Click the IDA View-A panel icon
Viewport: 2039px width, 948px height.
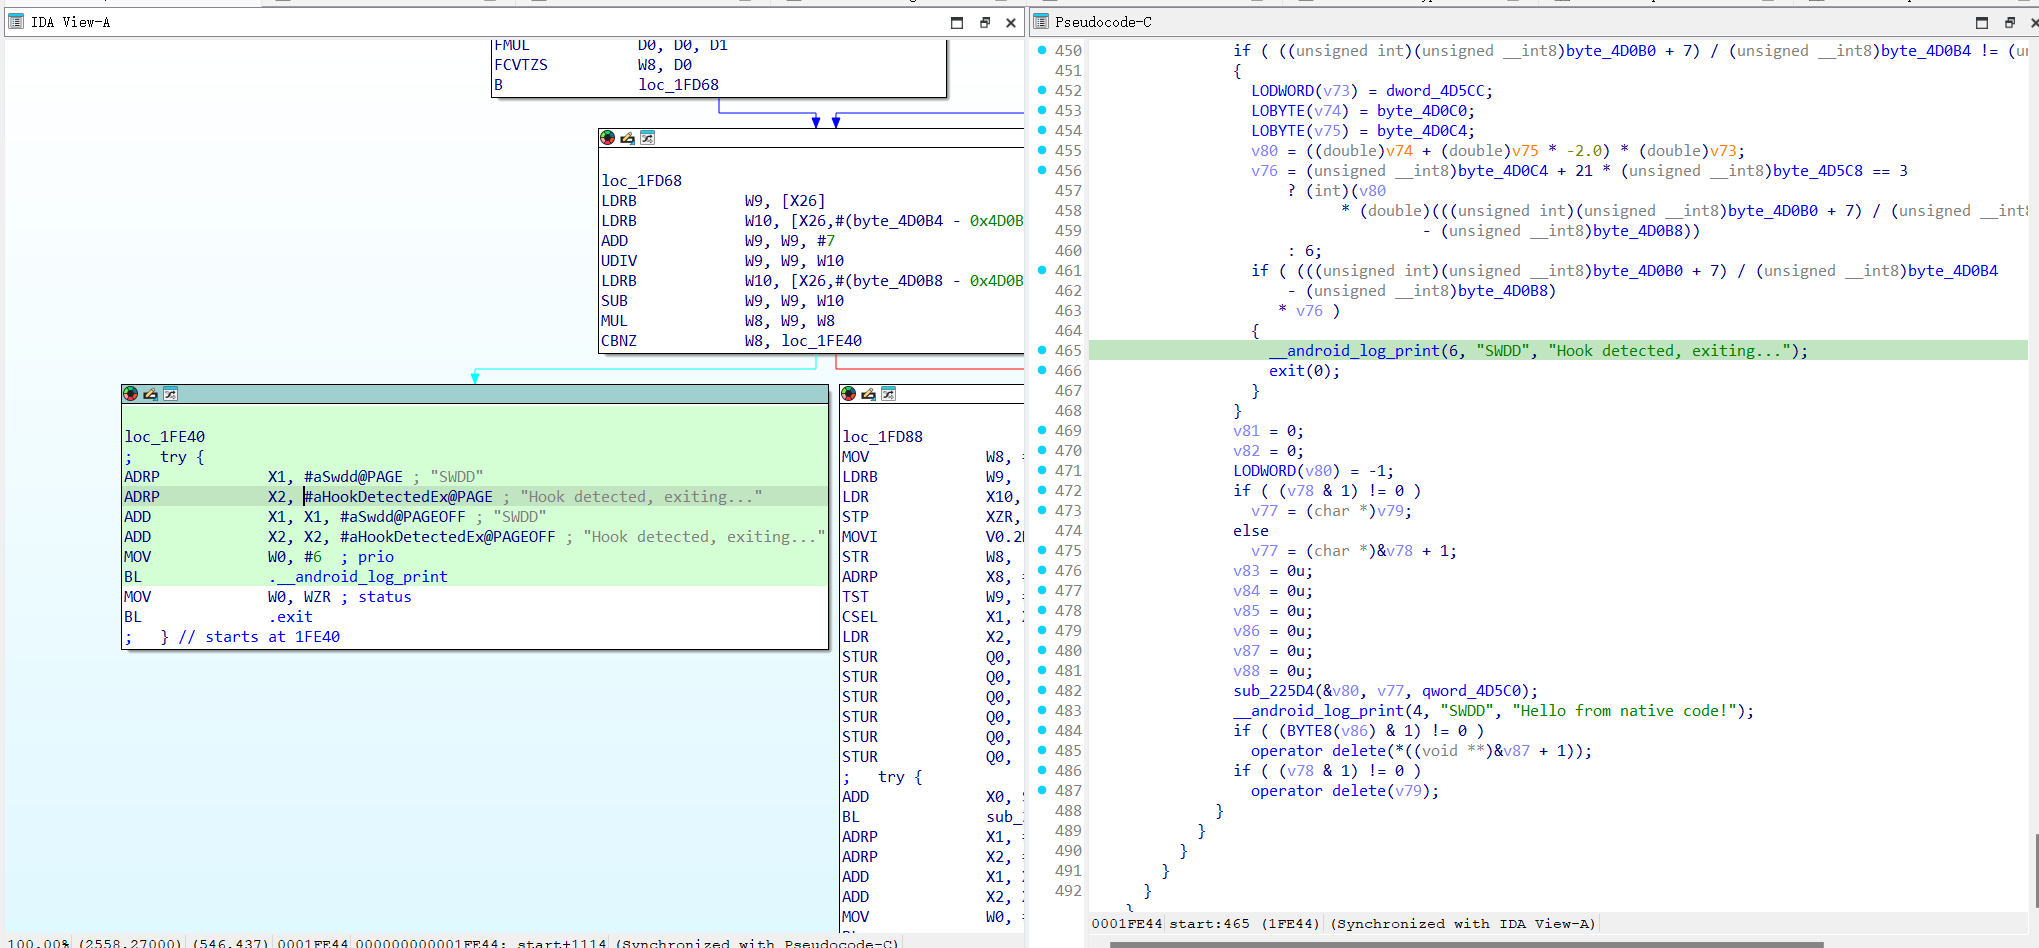coord(16,22)
